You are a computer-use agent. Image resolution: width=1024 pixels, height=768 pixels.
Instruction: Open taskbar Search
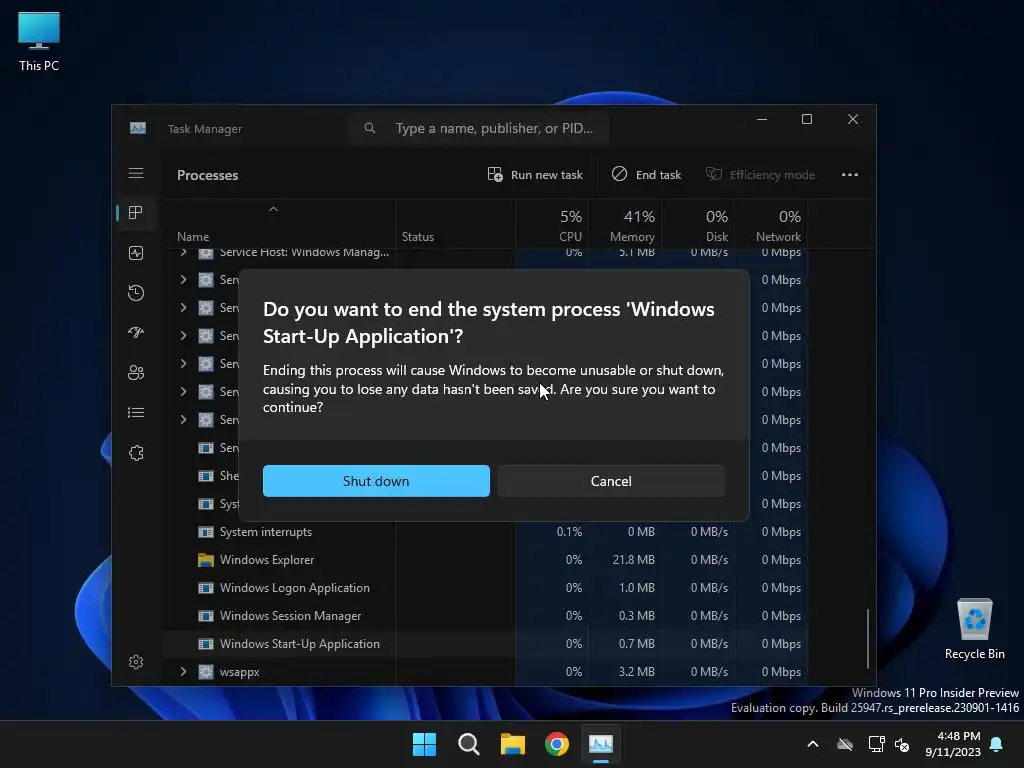pos(469,744)
